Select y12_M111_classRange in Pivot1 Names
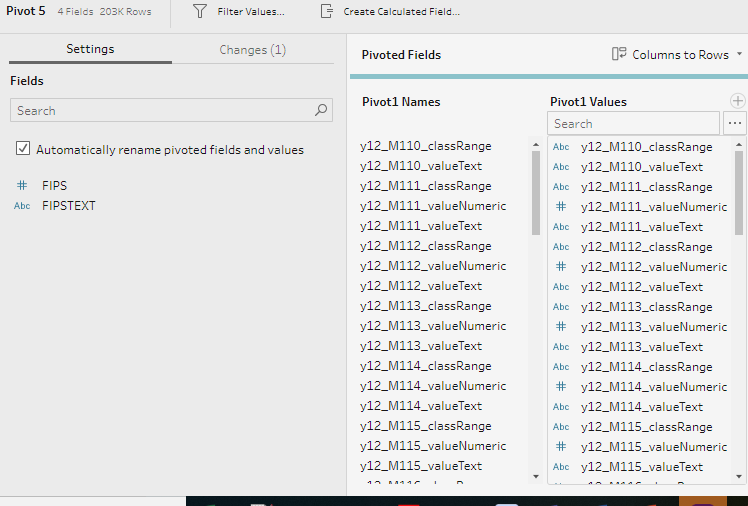The height and width of the screenshot is (506, 748). [x=426, y=186]
